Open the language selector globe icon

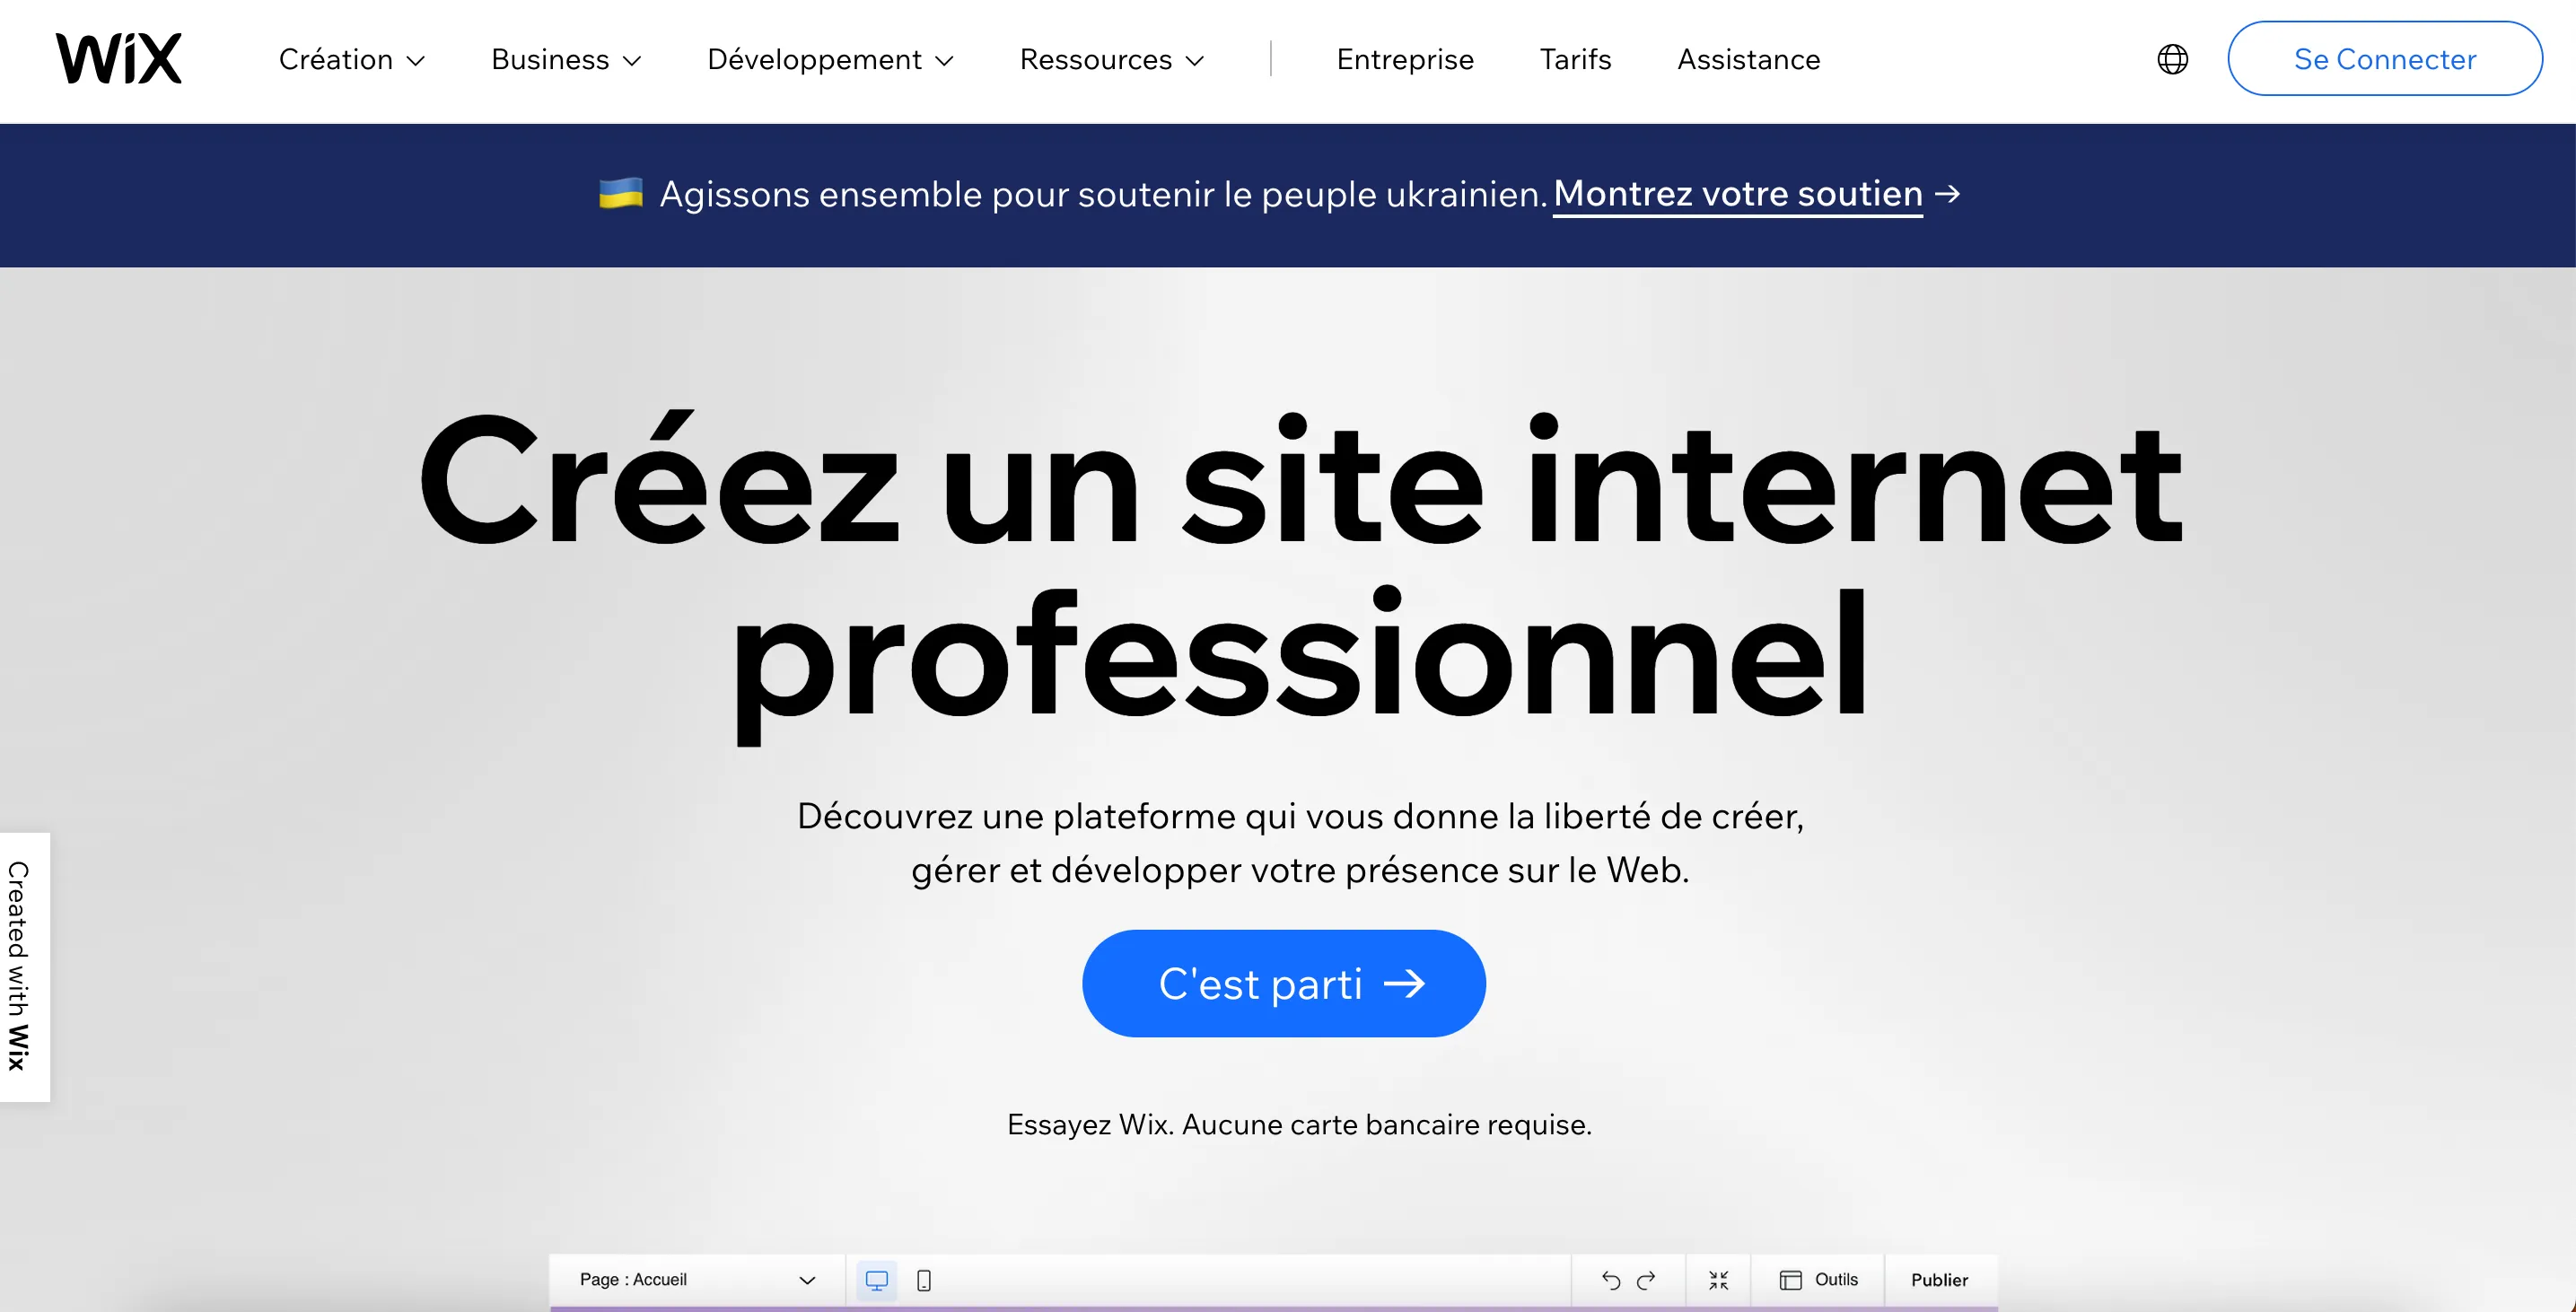pyautogui.click(x=2172, y=59)
